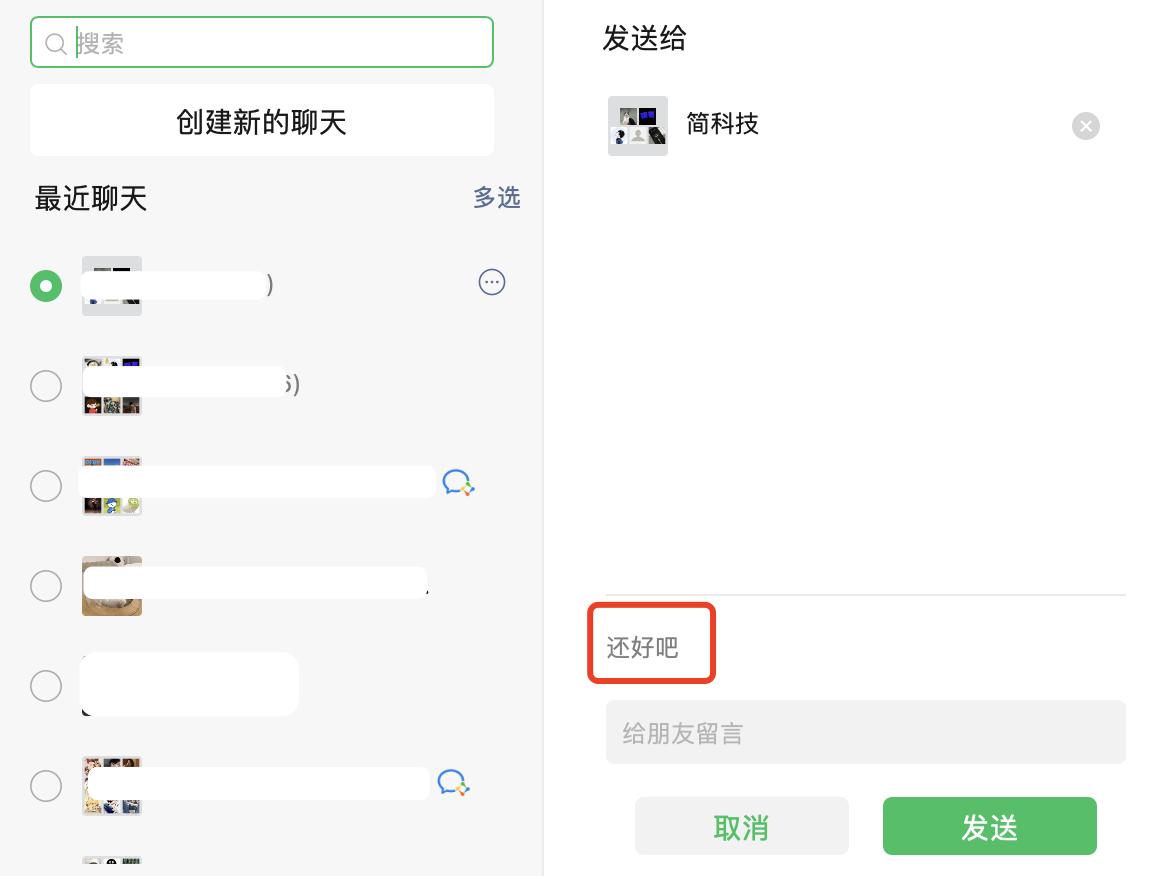Viewport: 1166px width, 876px height.
Task: Click the green 发送 send button
Action: click(990, 826)
